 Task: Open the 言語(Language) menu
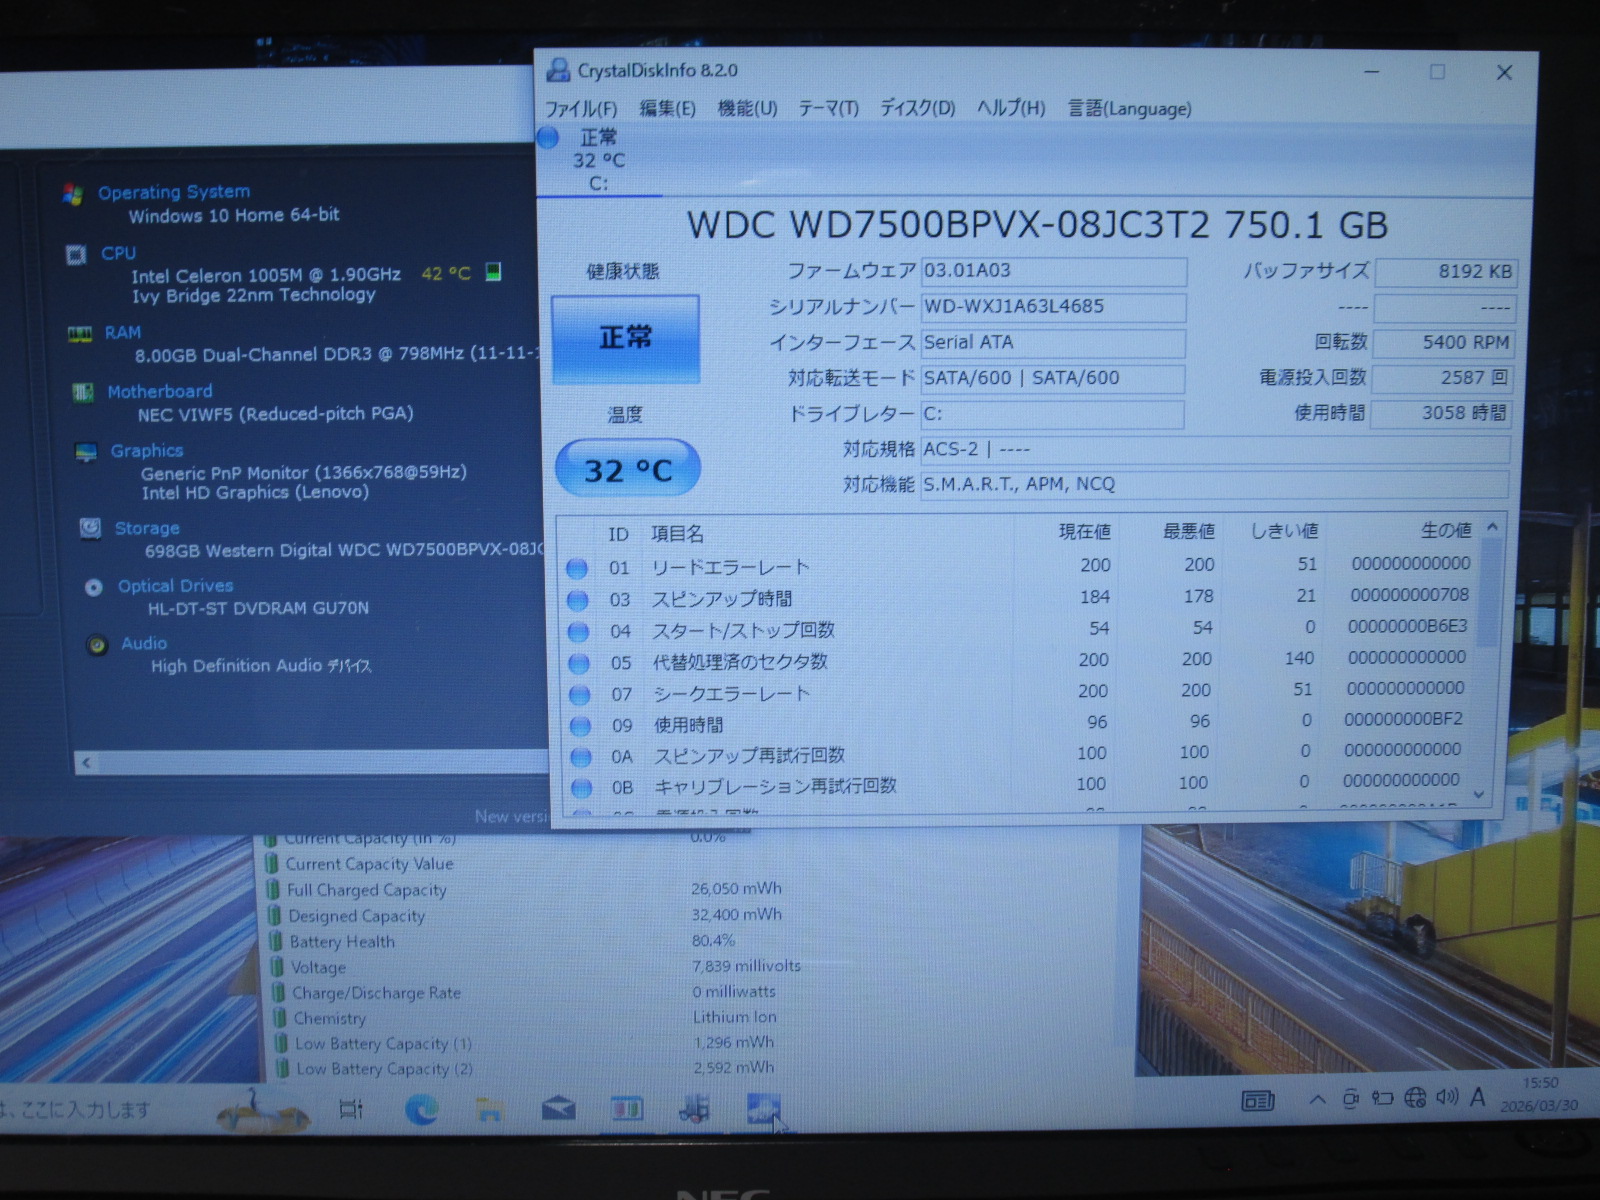click(1129, 109)
